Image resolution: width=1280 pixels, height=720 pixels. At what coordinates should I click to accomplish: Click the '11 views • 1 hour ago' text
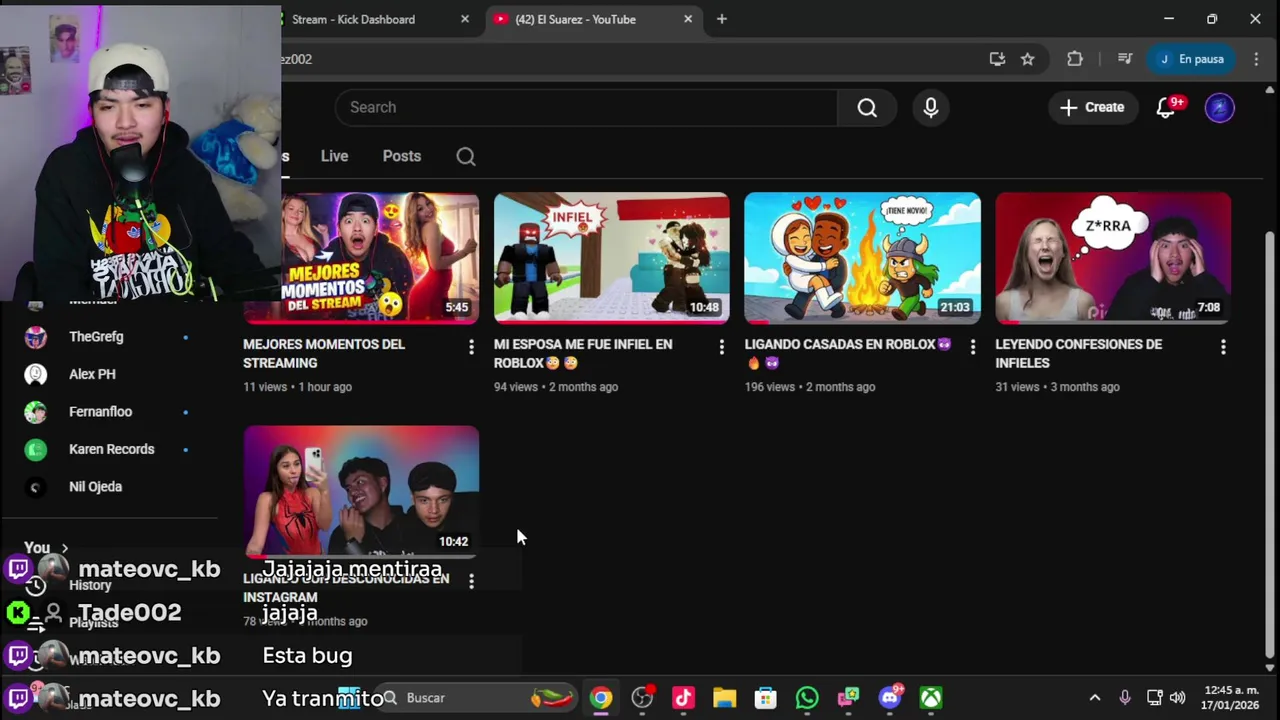[x=297, y=387]
